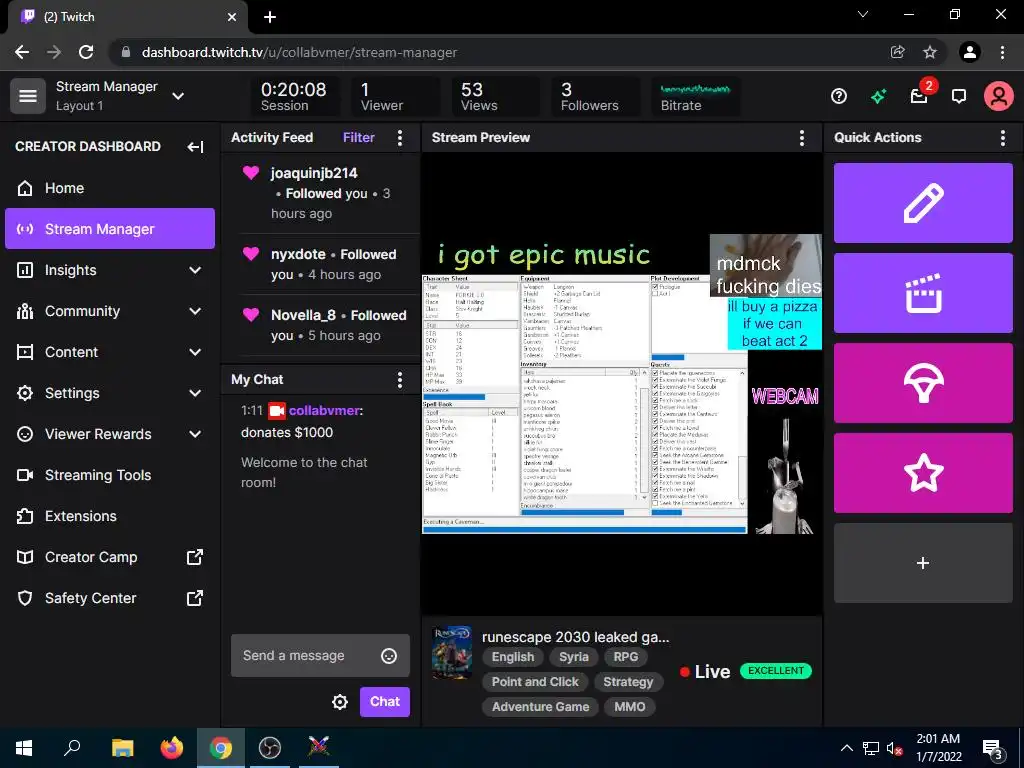This screenshot has height=768, width=1024.
Task: Click Filter in the Activity Feed
Action: [x=359, y=137]
